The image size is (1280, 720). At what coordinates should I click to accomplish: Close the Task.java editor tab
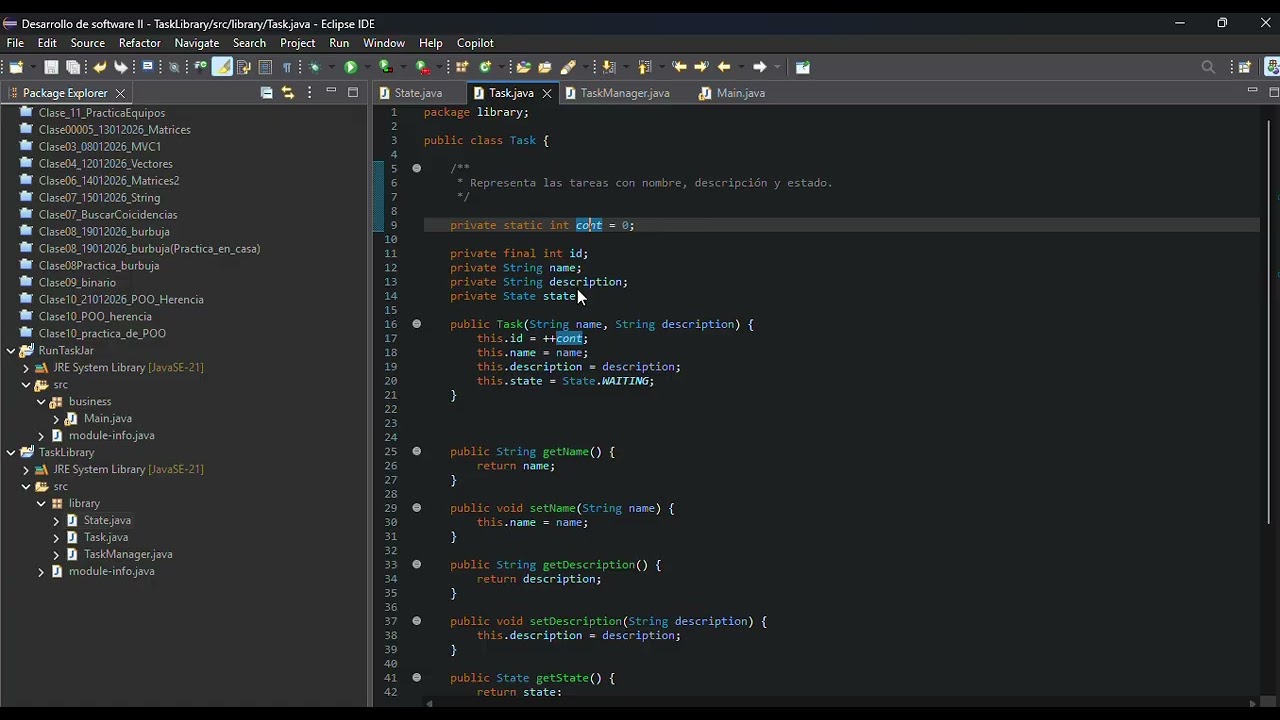(547, 93)
